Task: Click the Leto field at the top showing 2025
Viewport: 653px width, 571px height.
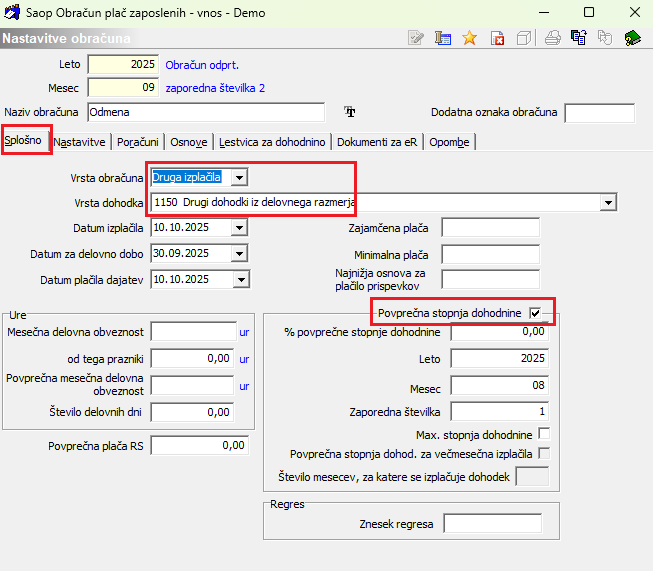Action: [x=123, y=64]
